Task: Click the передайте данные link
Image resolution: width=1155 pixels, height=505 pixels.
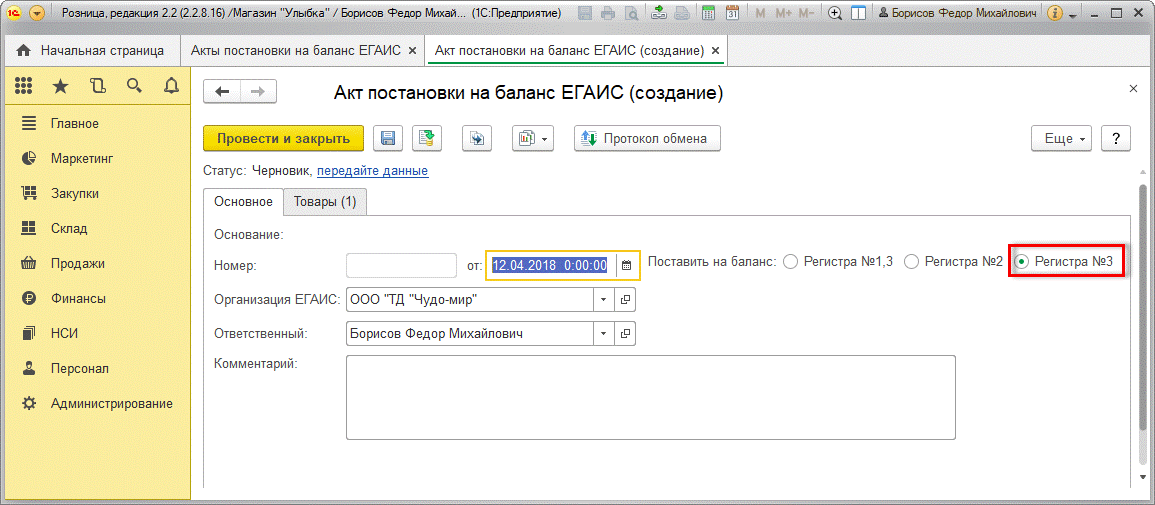Action: [x=373, y=171]
